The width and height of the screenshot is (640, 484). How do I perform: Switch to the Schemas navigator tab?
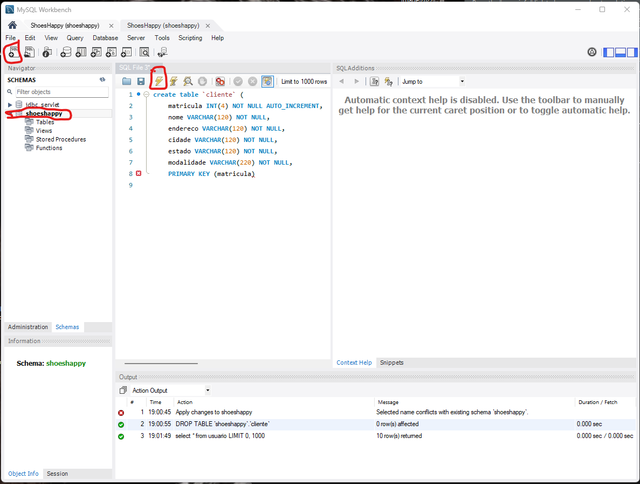(x=67, y=327)
